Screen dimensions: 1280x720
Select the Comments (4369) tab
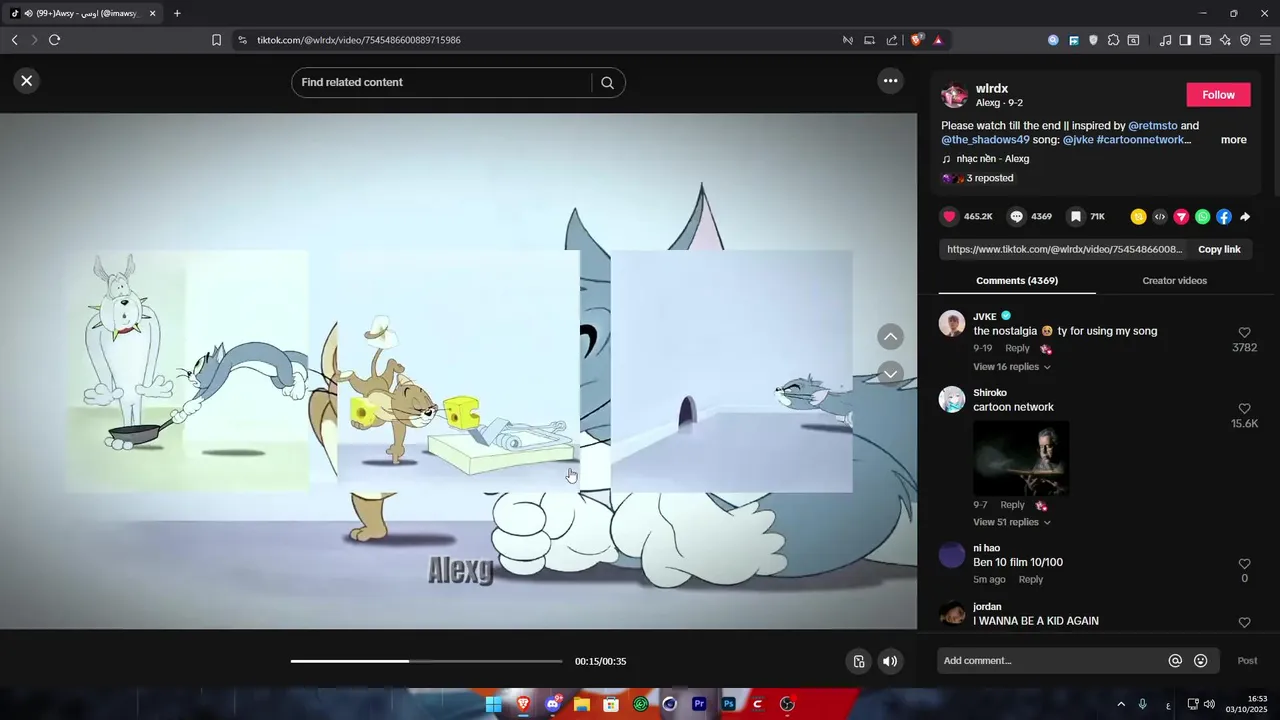pyautogui.click(x=1016, y=281)
